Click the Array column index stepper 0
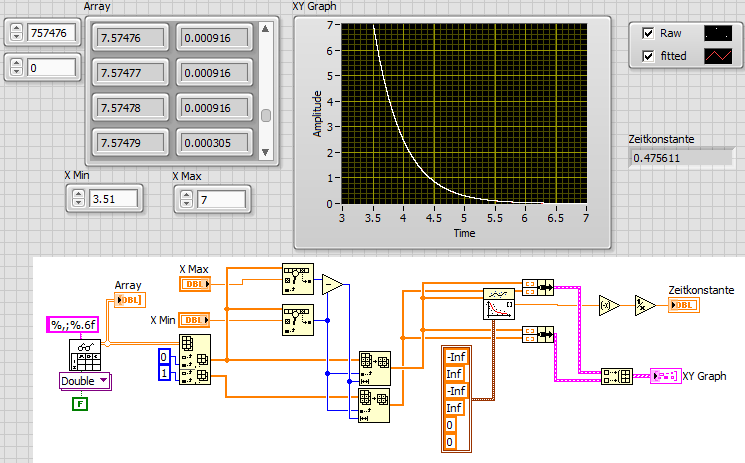The image size is (745, 463). pos(17,67)
